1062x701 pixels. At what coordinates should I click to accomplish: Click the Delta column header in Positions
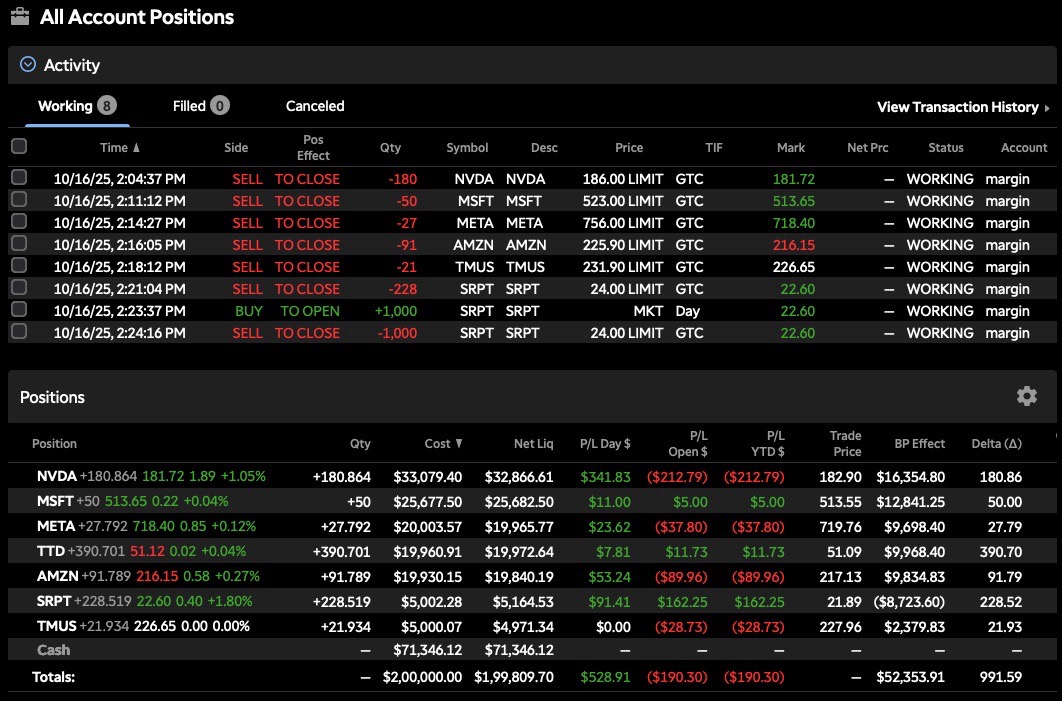click(x=996, y=443)
